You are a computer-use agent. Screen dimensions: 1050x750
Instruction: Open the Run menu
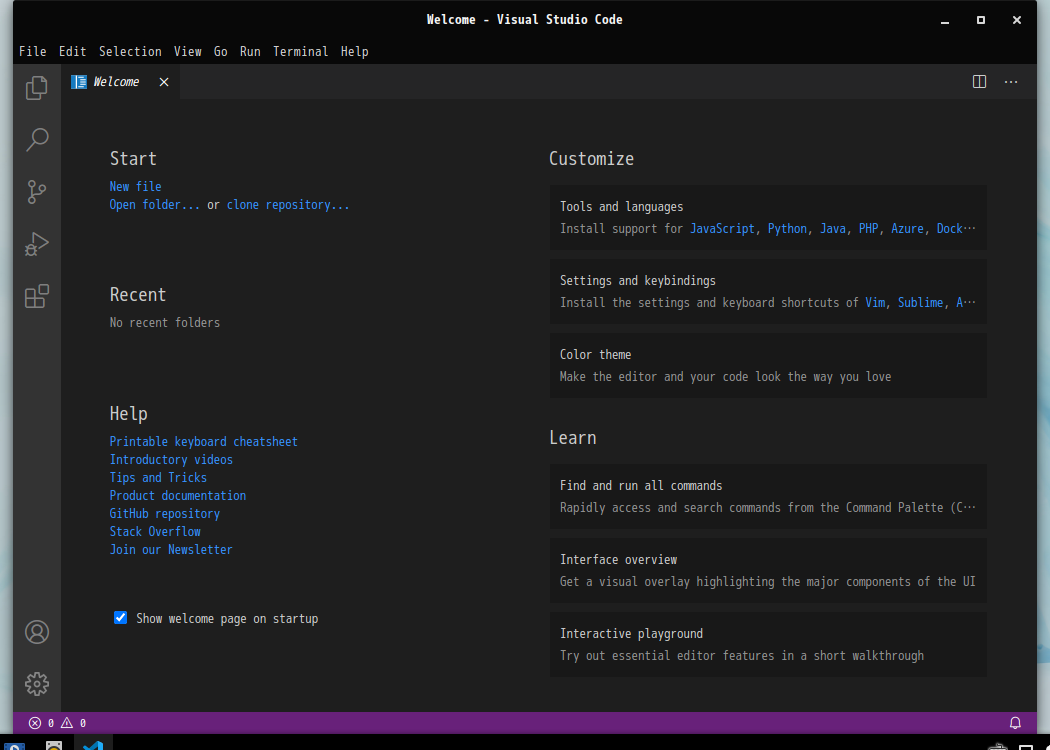250,52
